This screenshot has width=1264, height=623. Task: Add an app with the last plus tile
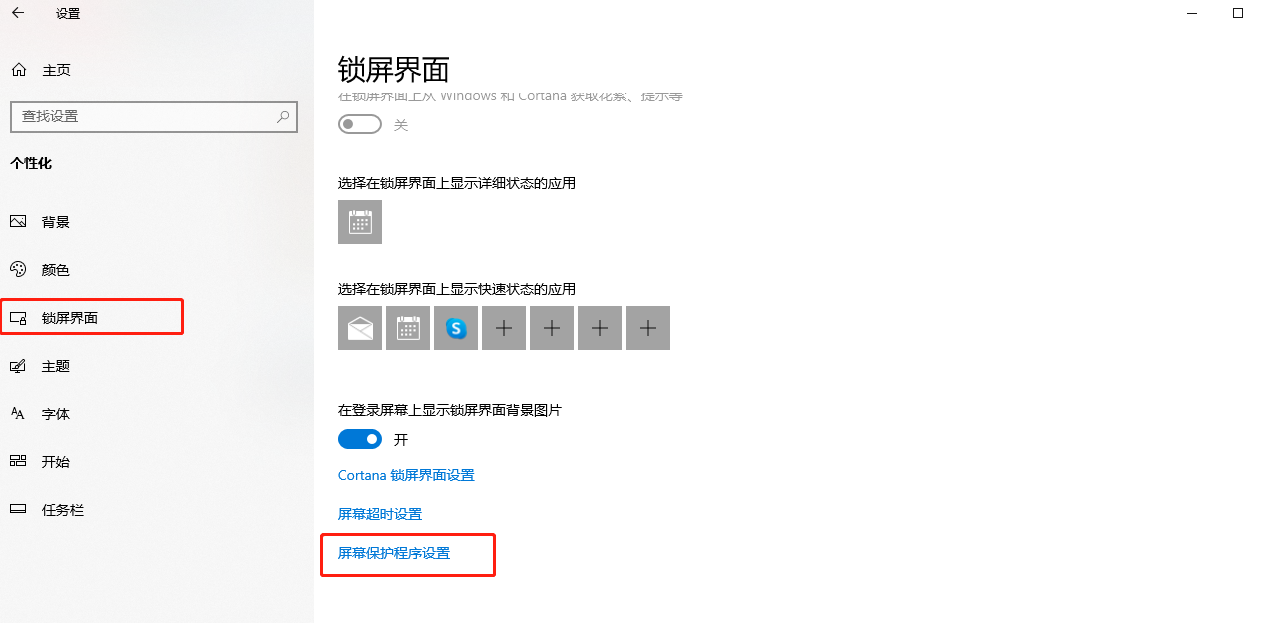648,328
